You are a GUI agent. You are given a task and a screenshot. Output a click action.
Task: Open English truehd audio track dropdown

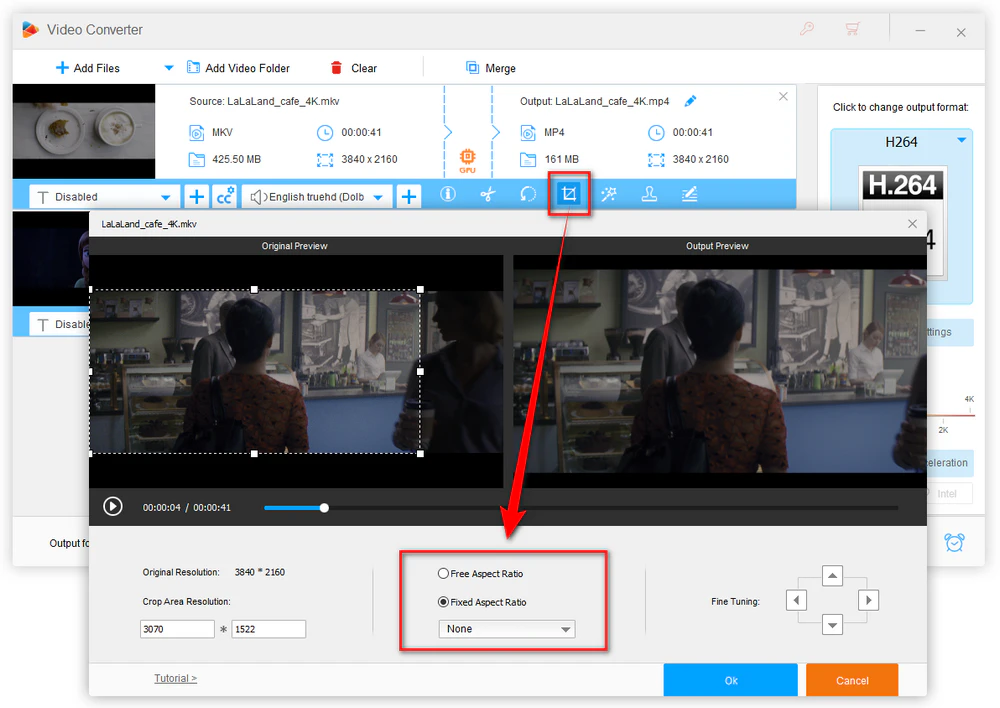click(x=316, y=197)
